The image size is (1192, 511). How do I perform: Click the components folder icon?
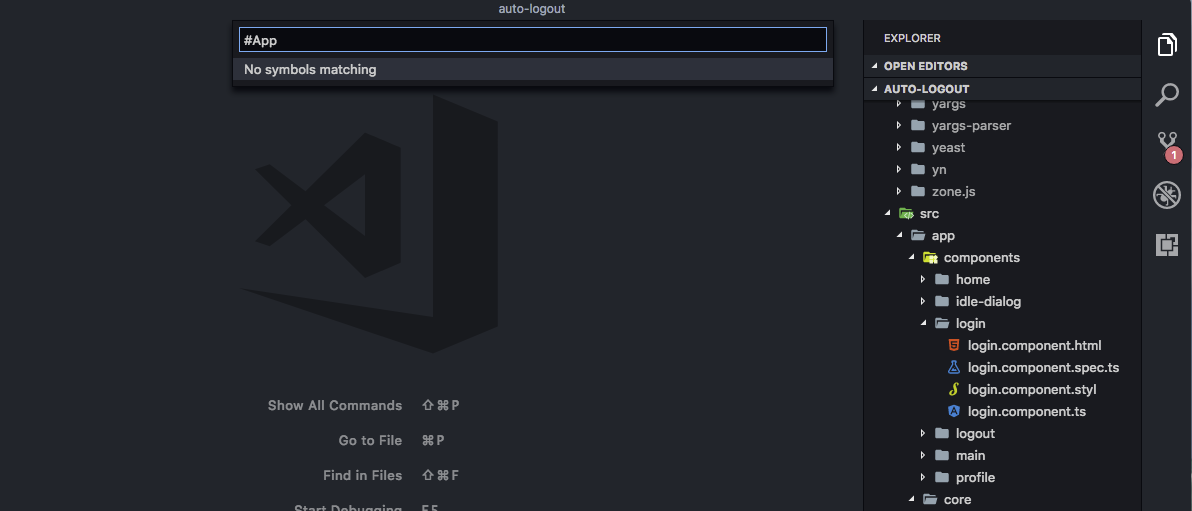[x=930, y=257]
